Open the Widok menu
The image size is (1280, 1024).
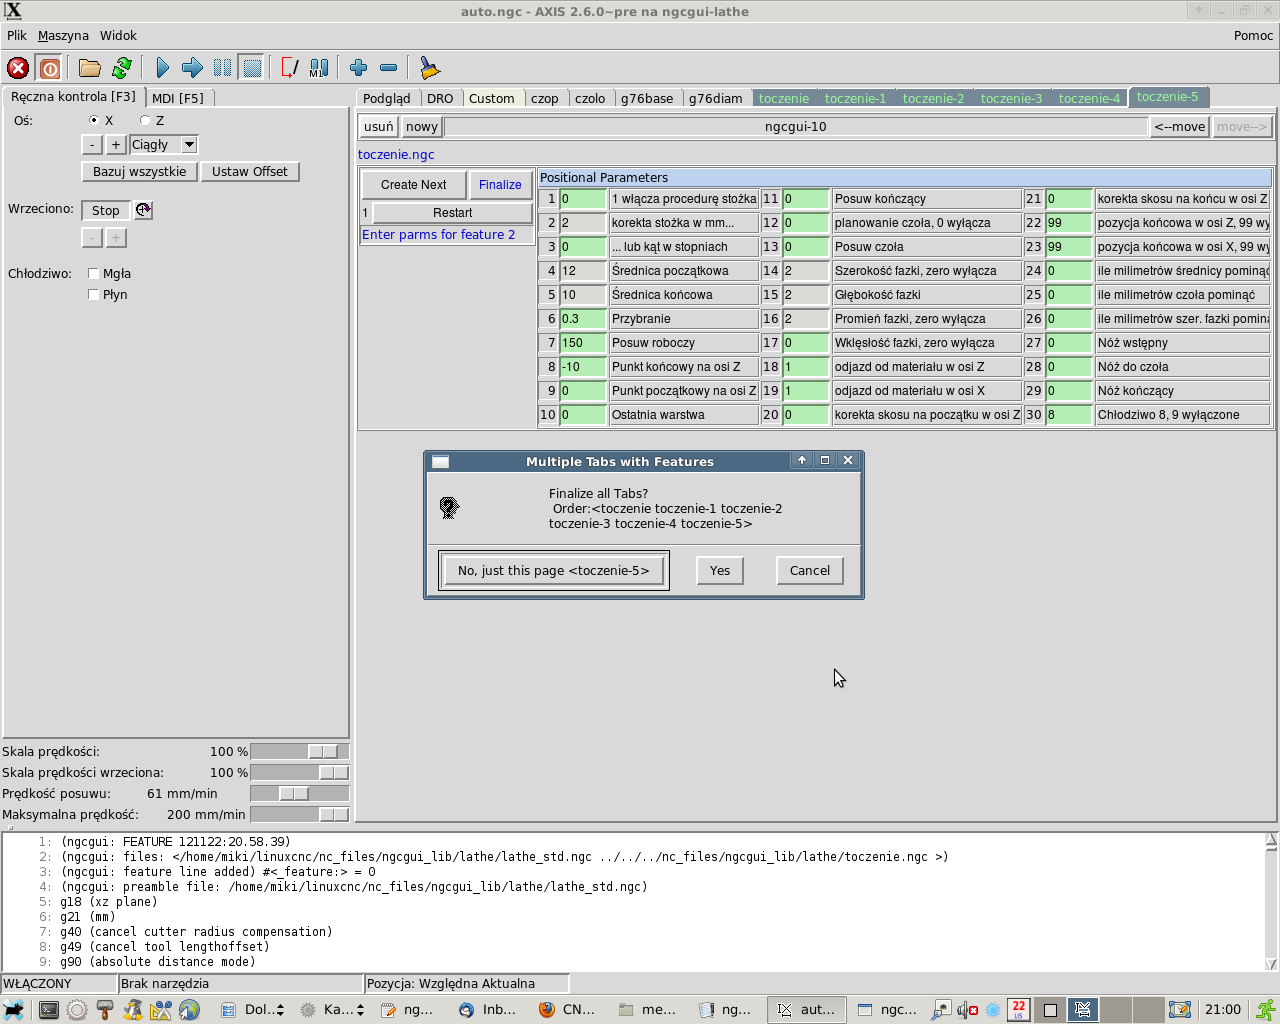(x=118, y=35)
